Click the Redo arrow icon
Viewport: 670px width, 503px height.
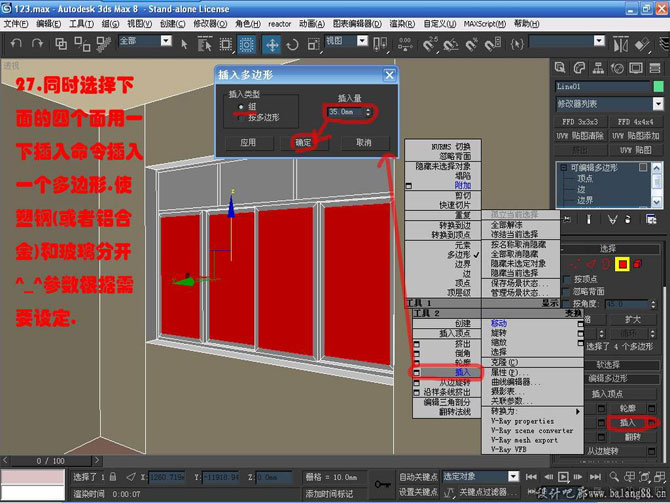pos(37,44)
